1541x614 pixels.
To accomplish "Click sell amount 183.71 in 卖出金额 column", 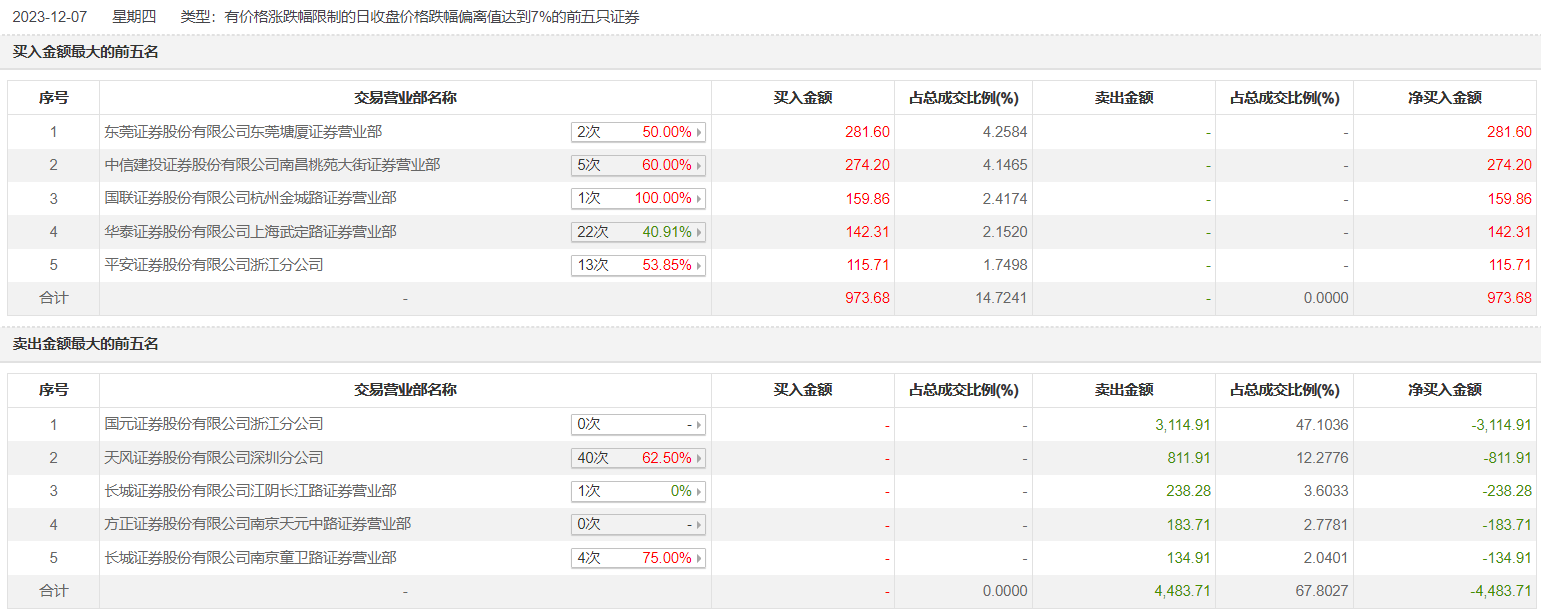I will [x=1188, y=525].
